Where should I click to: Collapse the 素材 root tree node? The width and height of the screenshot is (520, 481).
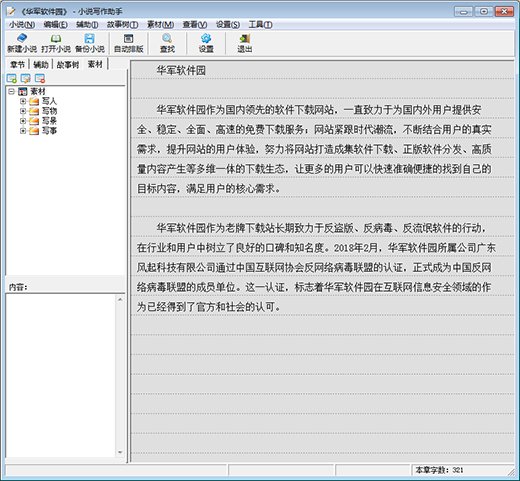click(x=11, y=91)
